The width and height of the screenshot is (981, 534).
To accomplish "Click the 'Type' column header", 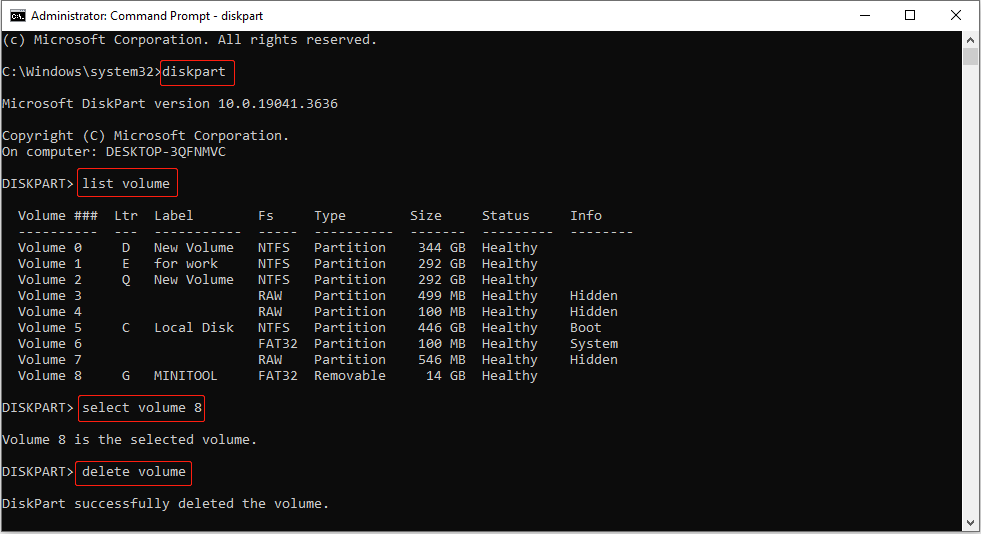I will (x=330, y=216).
